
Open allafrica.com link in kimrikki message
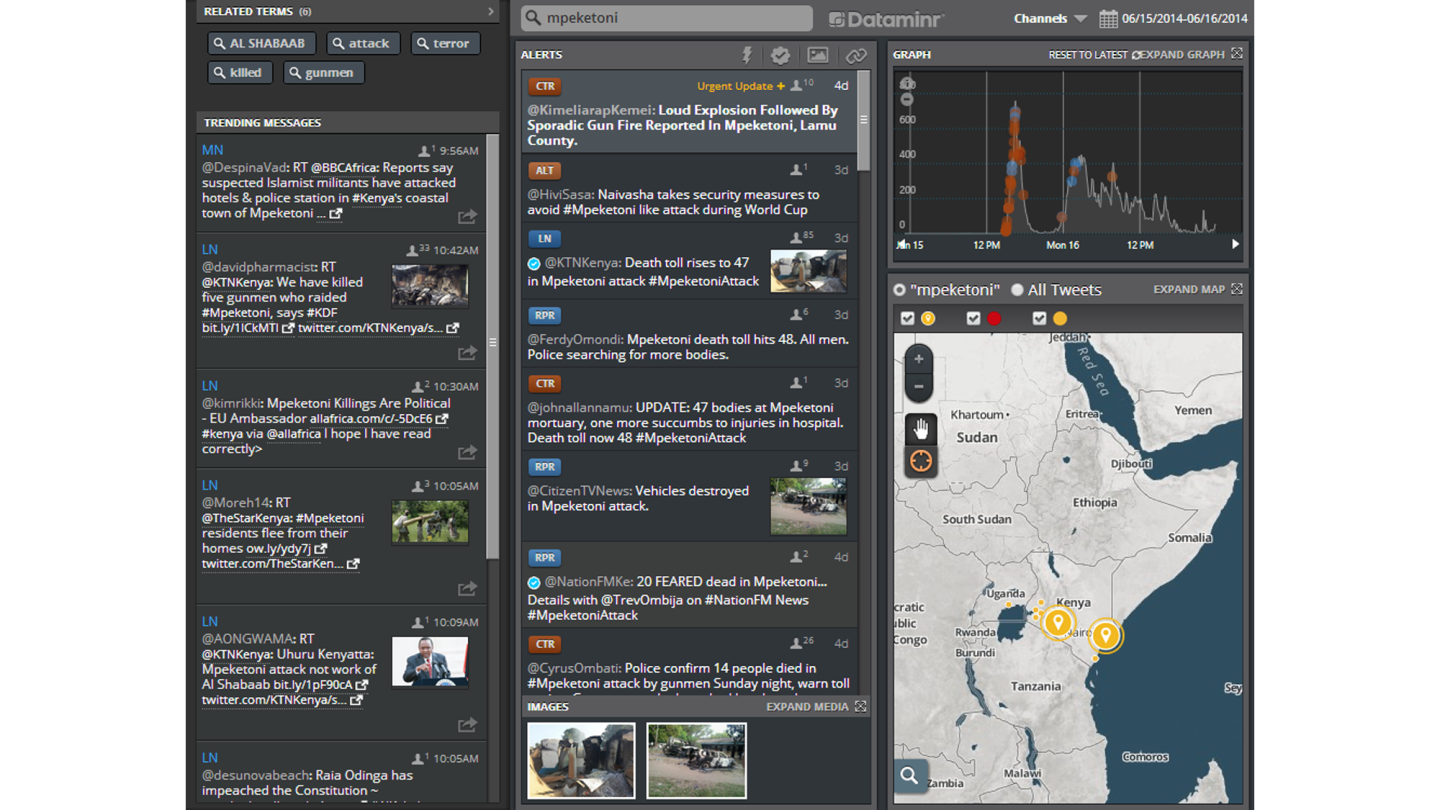tap(379, 419)
